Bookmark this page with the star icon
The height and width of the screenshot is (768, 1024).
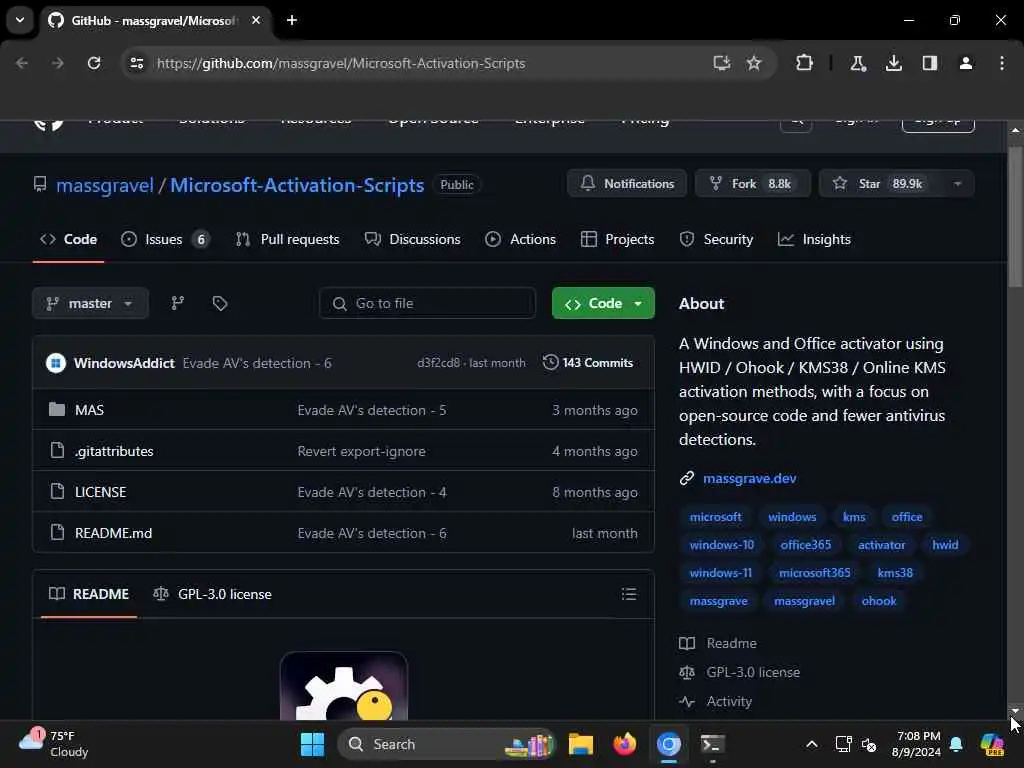754,63
